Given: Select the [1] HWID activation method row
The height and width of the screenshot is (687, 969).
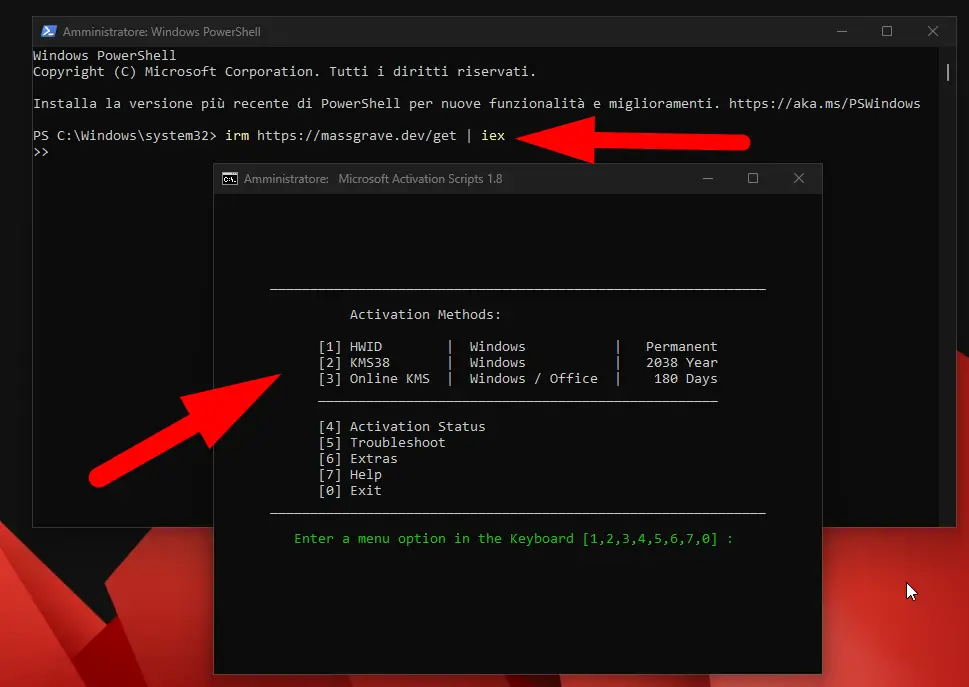Looking at the screenshot, I should [517, 347].
